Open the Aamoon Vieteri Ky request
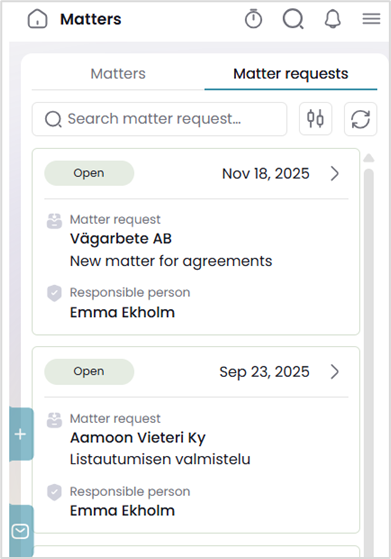This screenshot has width=391, height=559. tap(138, 437)
